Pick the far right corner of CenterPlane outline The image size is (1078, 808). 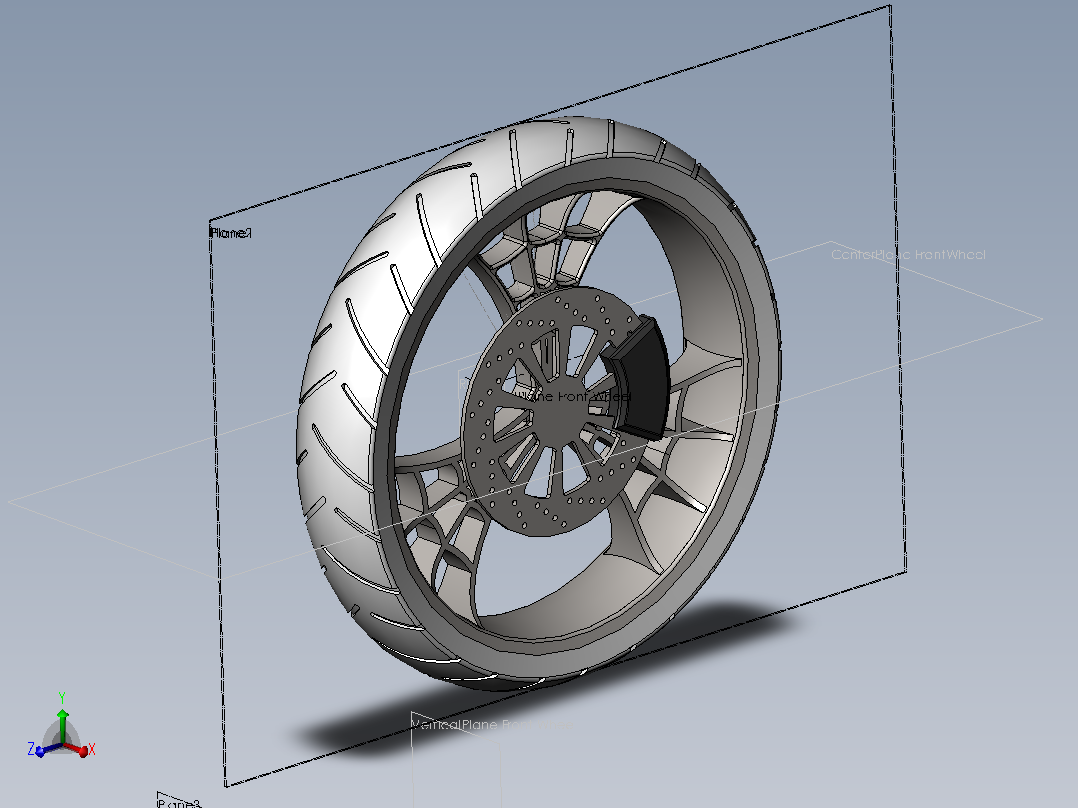tap(1042, 318)
